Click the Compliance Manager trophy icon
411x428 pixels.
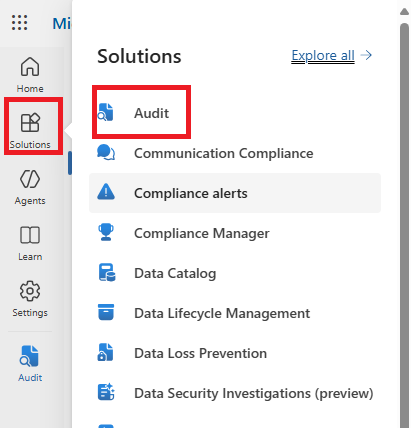[106, 232]
